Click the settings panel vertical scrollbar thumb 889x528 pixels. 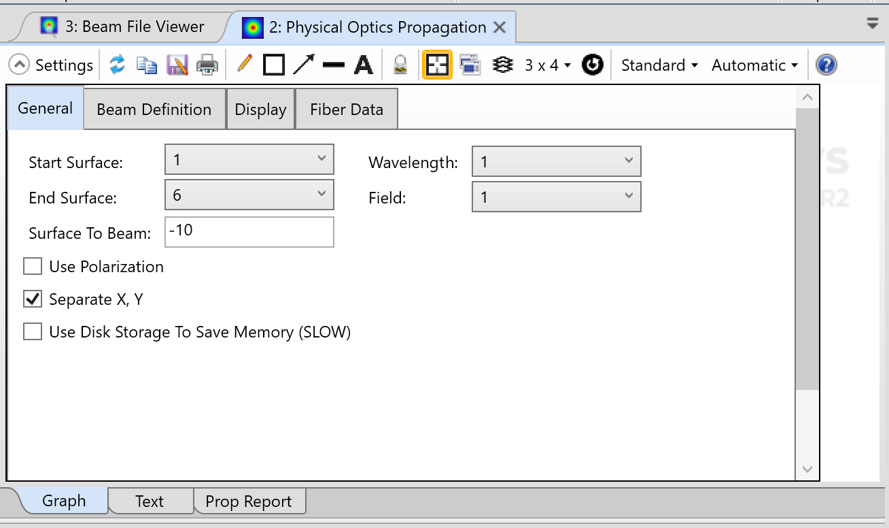pyautogui.click(x=807, y=249)
